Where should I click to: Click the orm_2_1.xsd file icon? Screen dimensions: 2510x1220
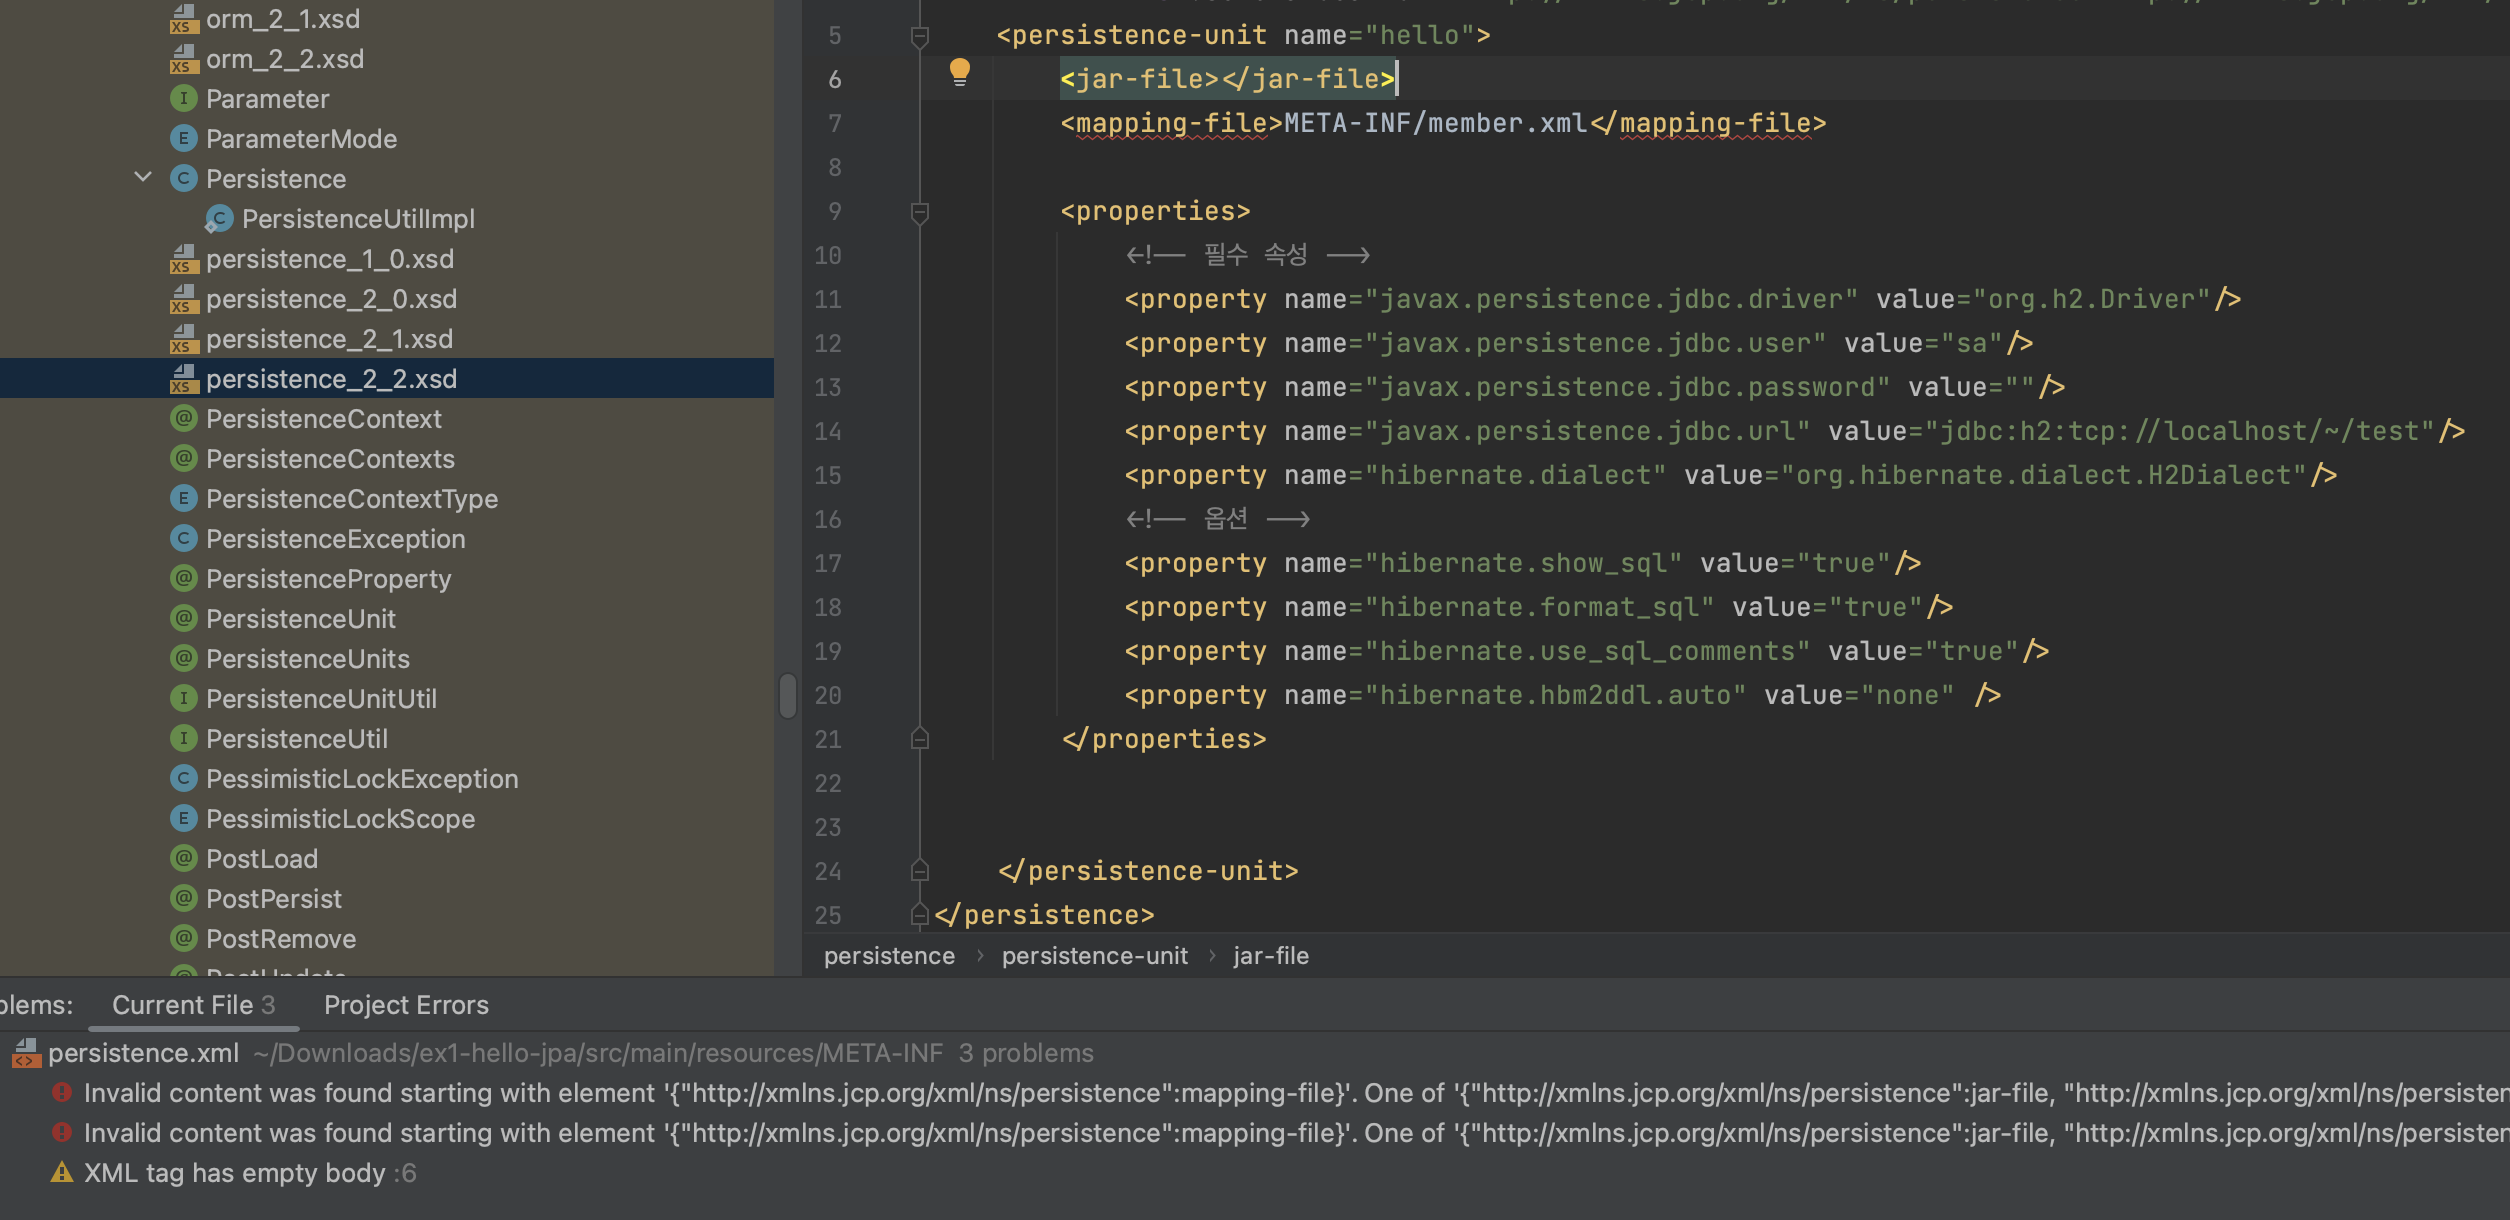point(183,19)
